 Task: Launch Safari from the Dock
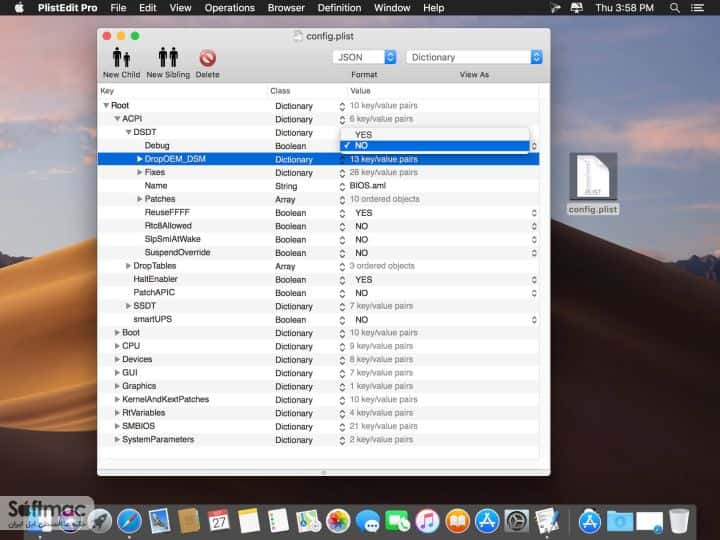pos(129,521)
